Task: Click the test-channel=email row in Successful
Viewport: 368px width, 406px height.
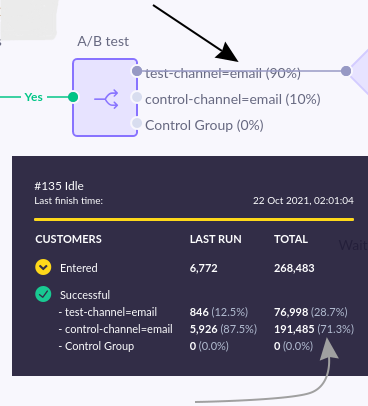Action: point(108,312)
